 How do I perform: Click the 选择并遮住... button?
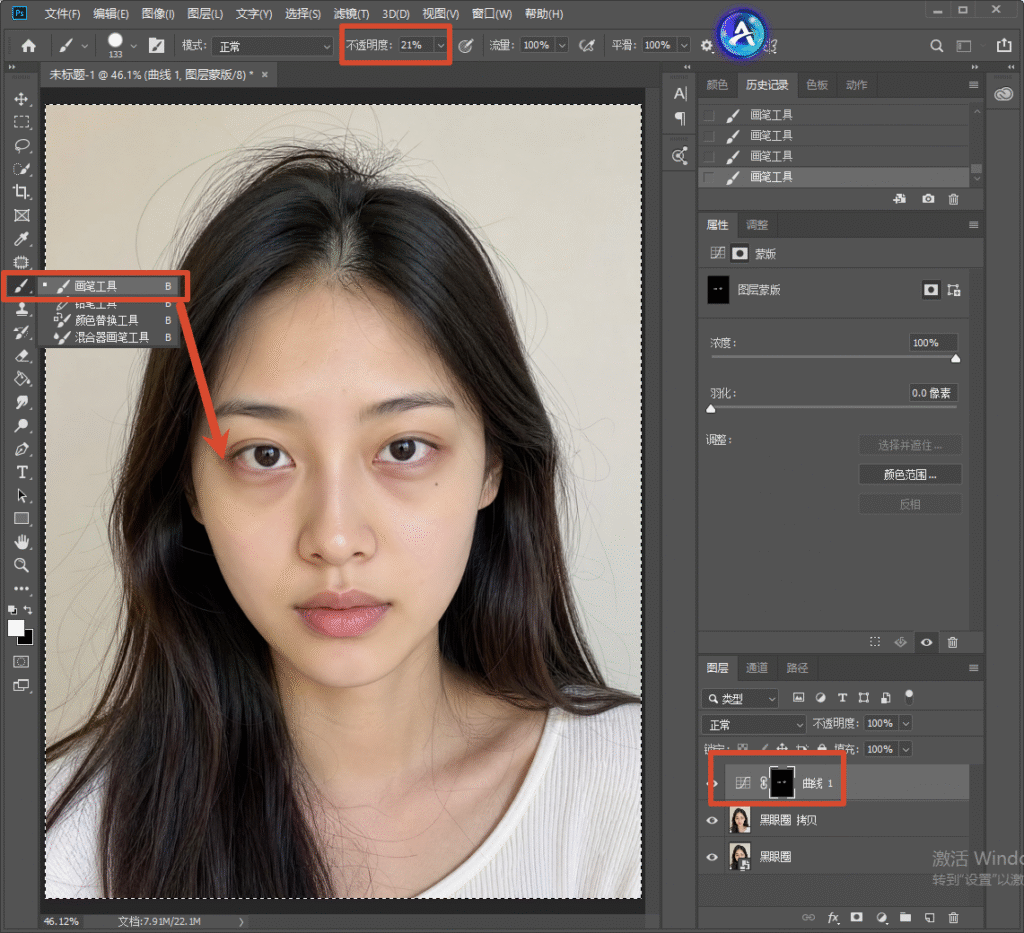(x=910, y=445)
